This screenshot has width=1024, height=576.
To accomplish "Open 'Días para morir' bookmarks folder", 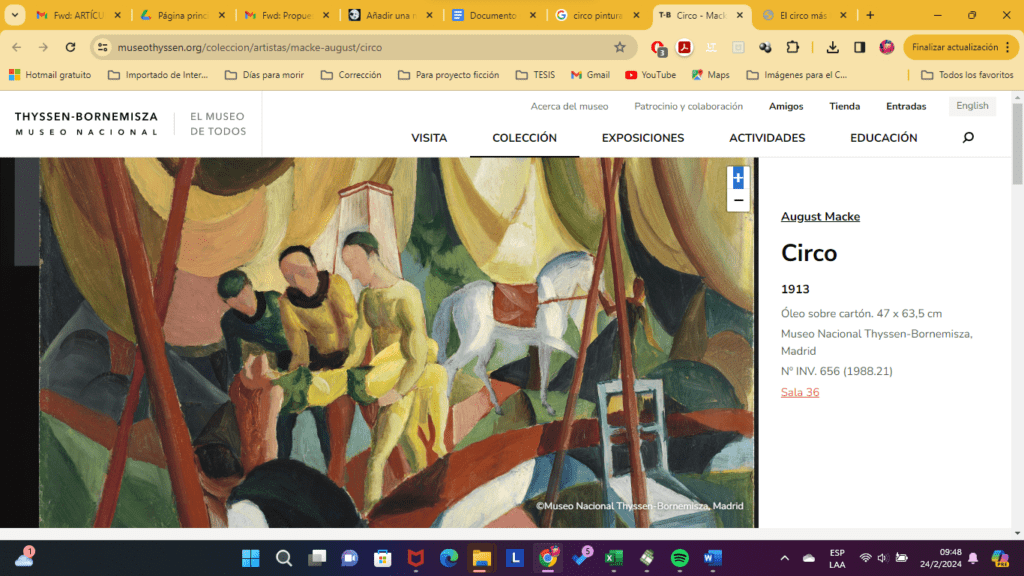I will (264, 75).
